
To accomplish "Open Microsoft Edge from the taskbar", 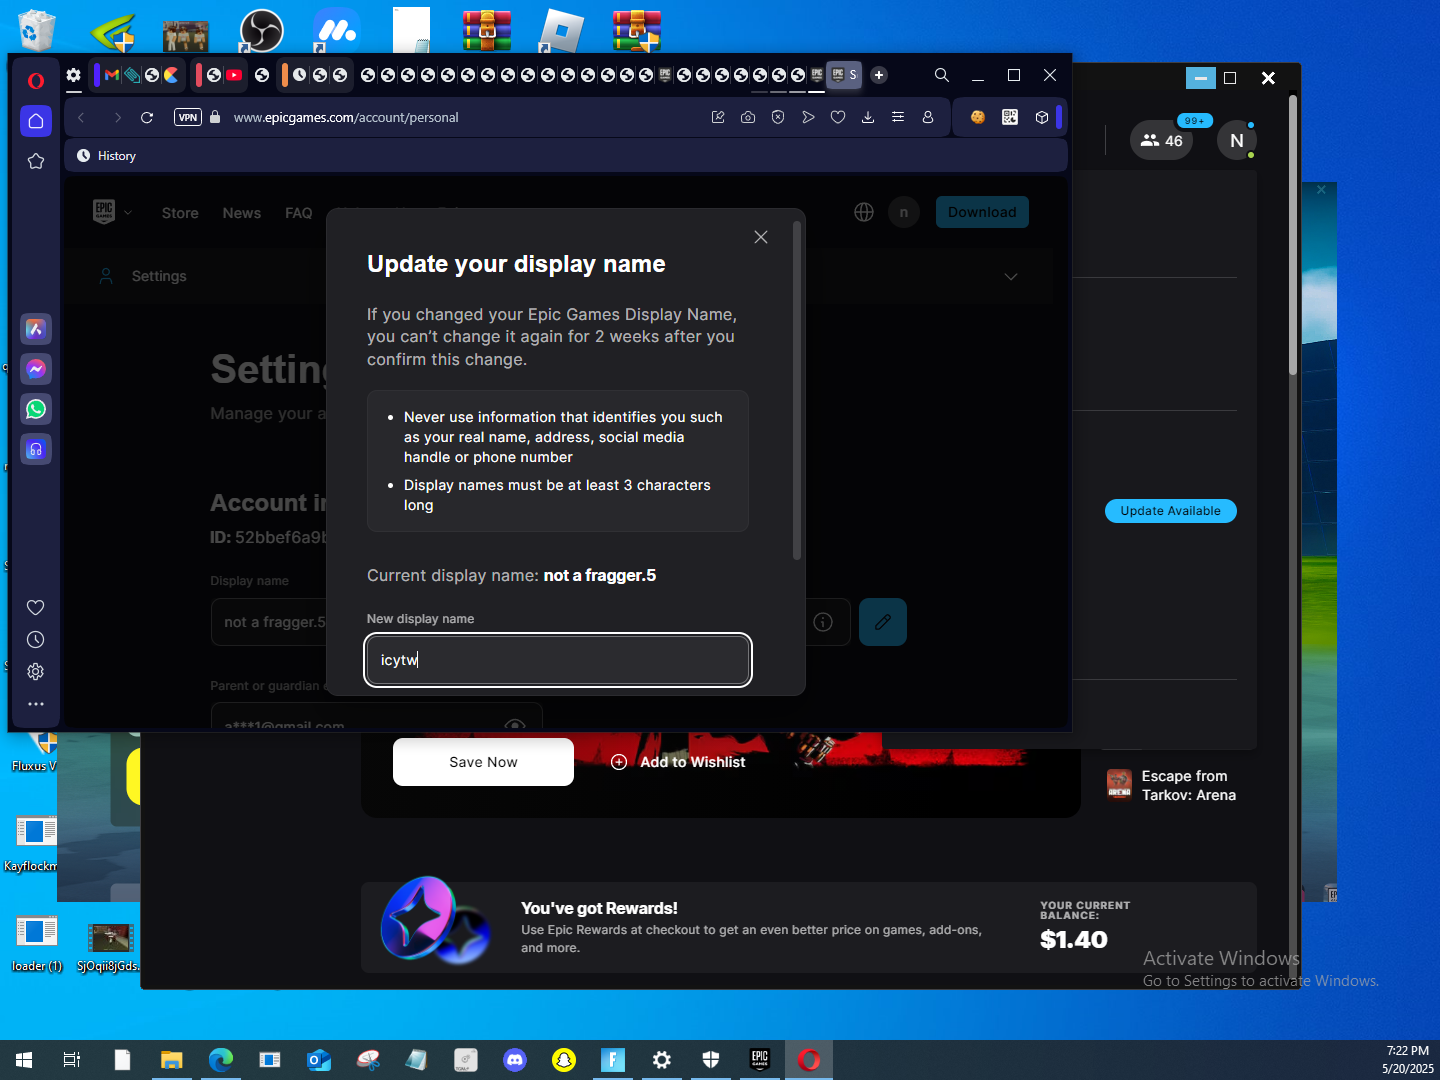I will (x=221, y=1060).
